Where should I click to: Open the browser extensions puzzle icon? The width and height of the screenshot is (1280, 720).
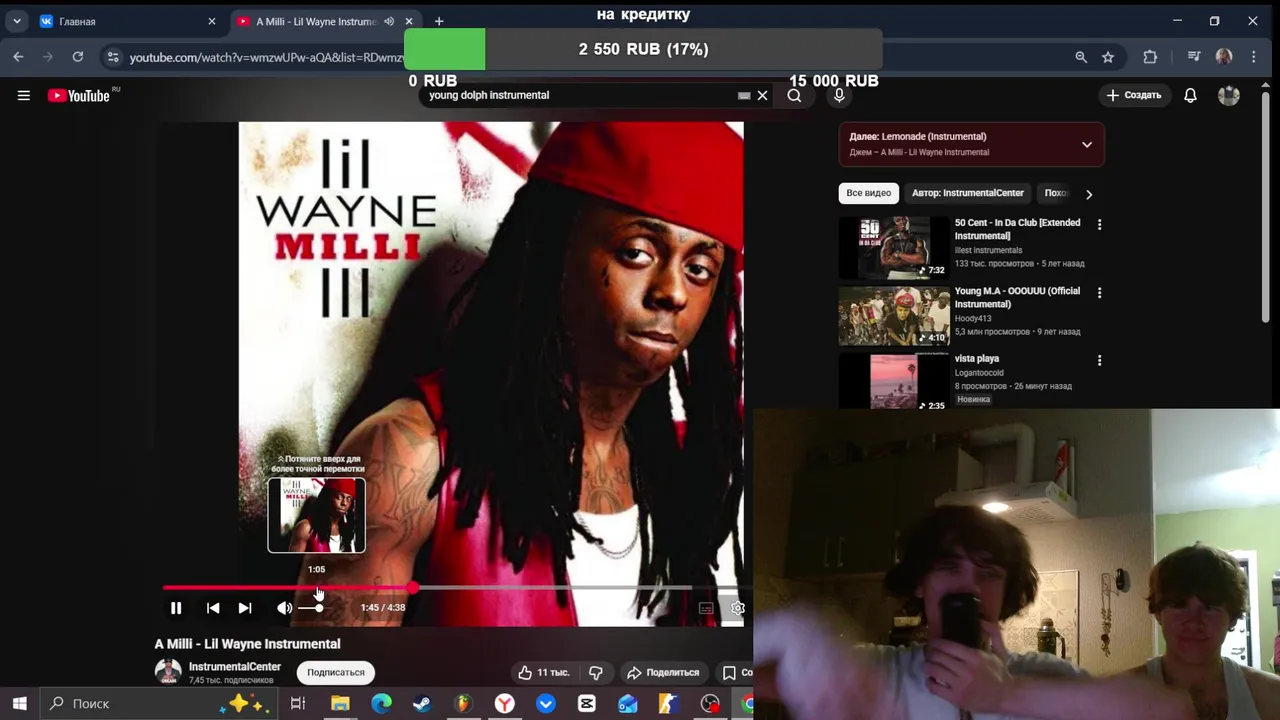pos(1150,57)
